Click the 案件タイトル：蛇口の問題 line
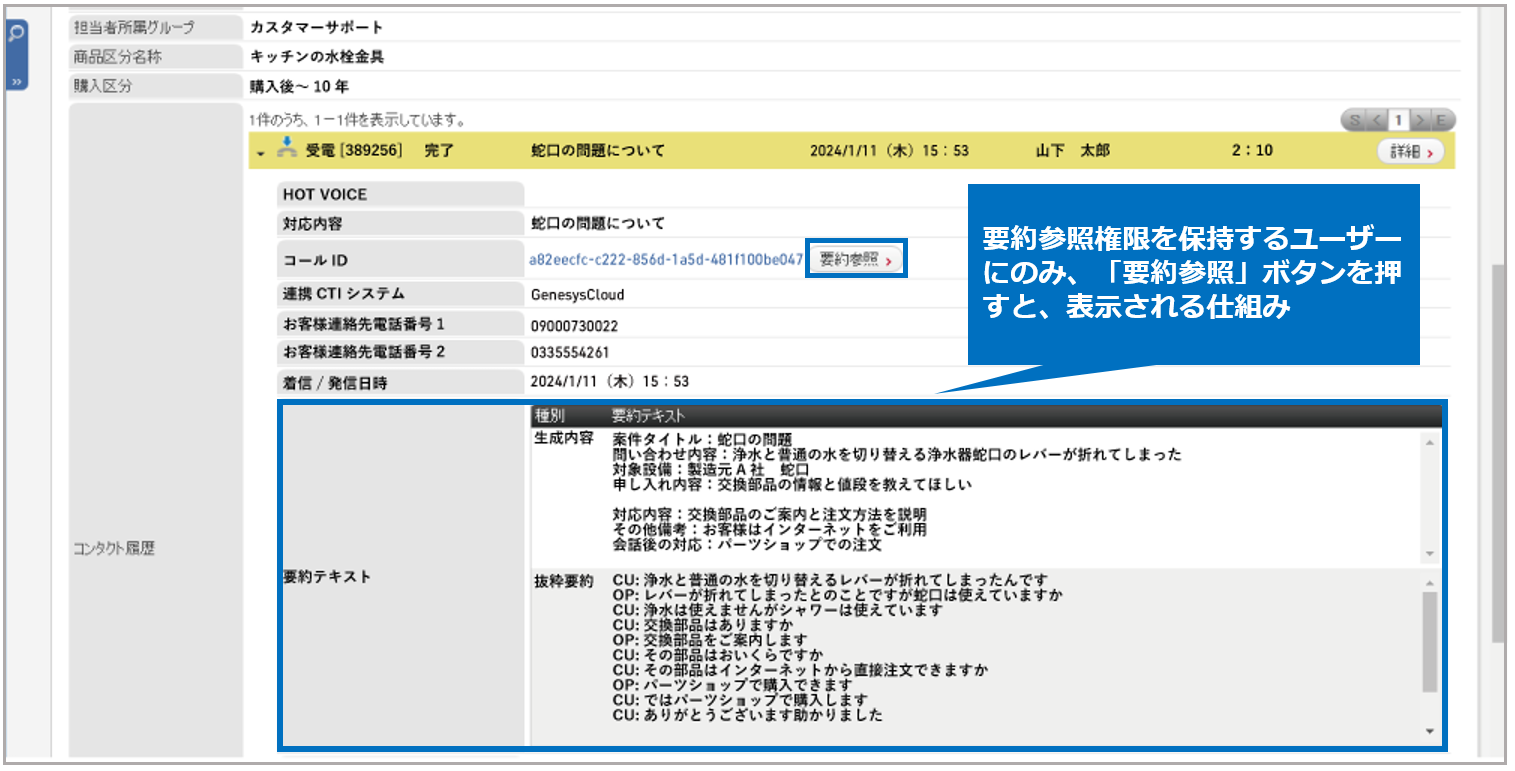The height and width of the screenshot is (771, 1515). [x=702, y=439]
